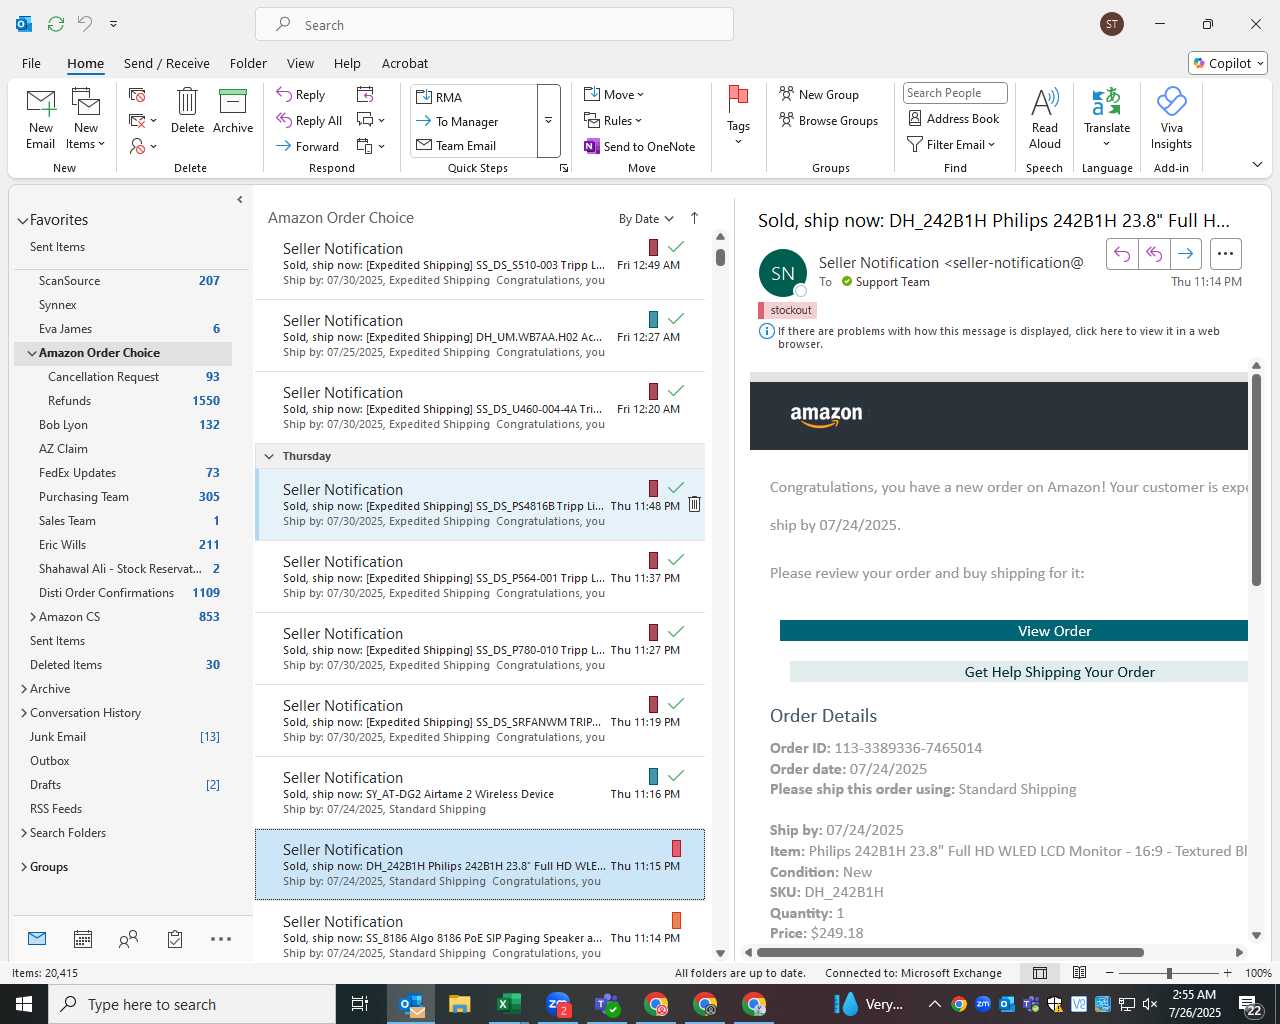Click the Copilot button
This screenshot has width=1280, height=1024.
click(x=1228, y=63)
